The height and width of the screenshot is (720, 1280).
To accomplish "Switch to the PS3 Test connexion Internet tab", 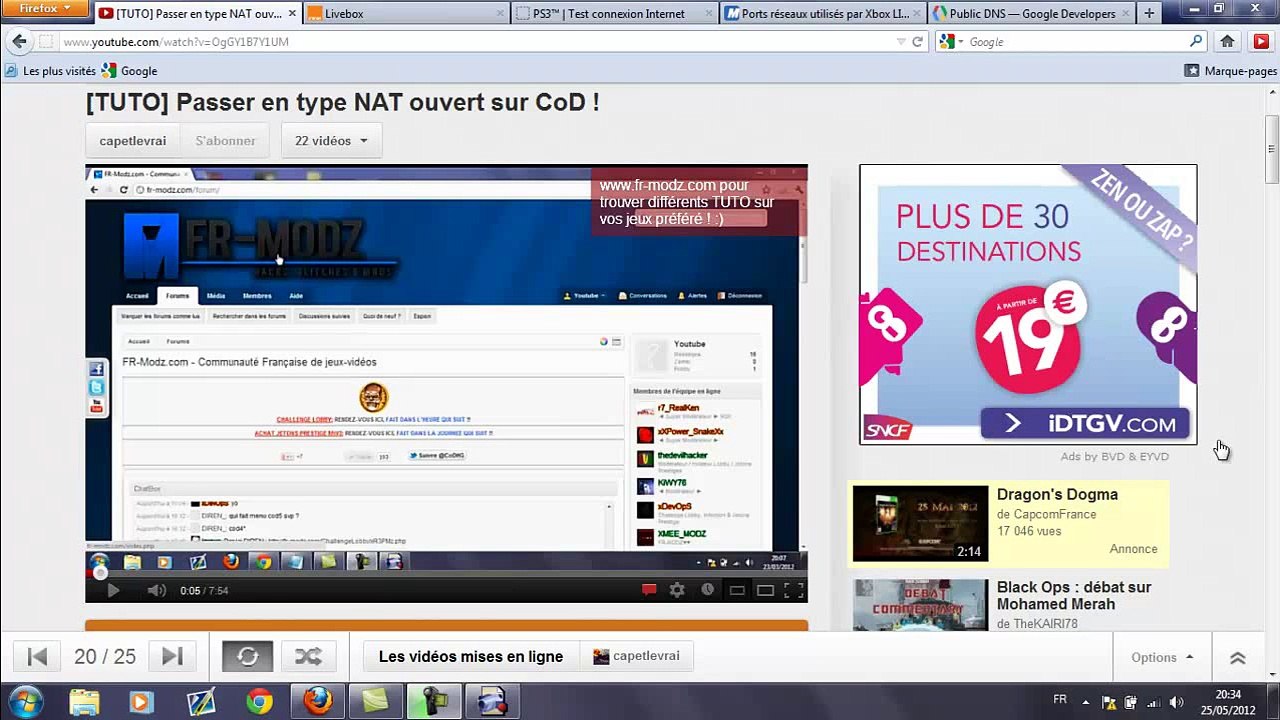I will coord(613,14).
